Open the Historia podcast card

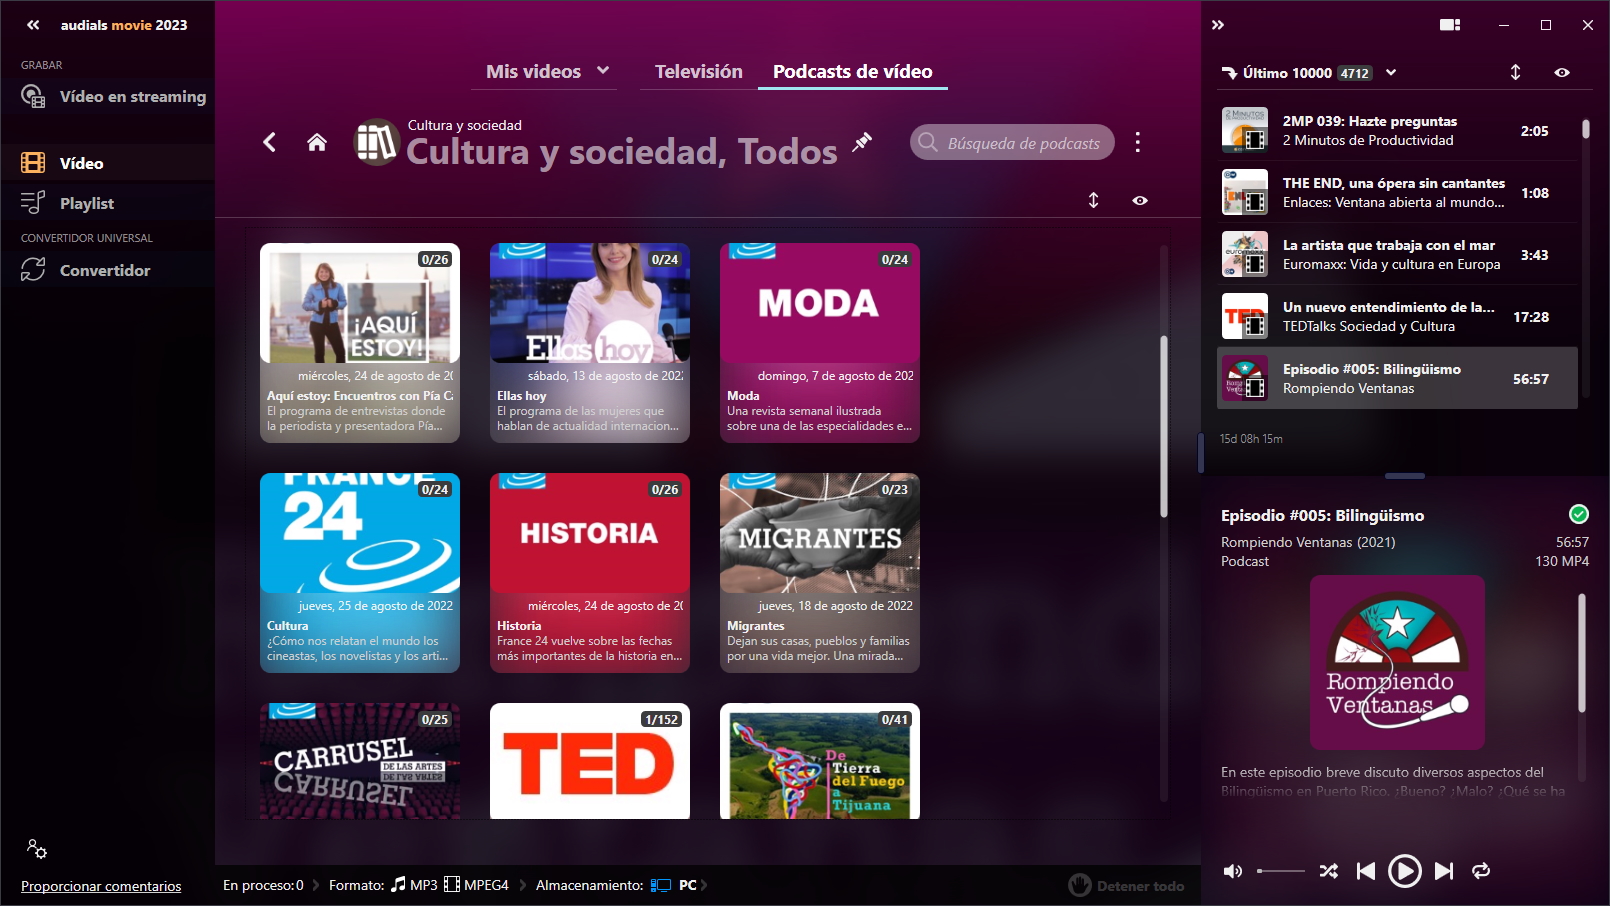tap(590, 573)
